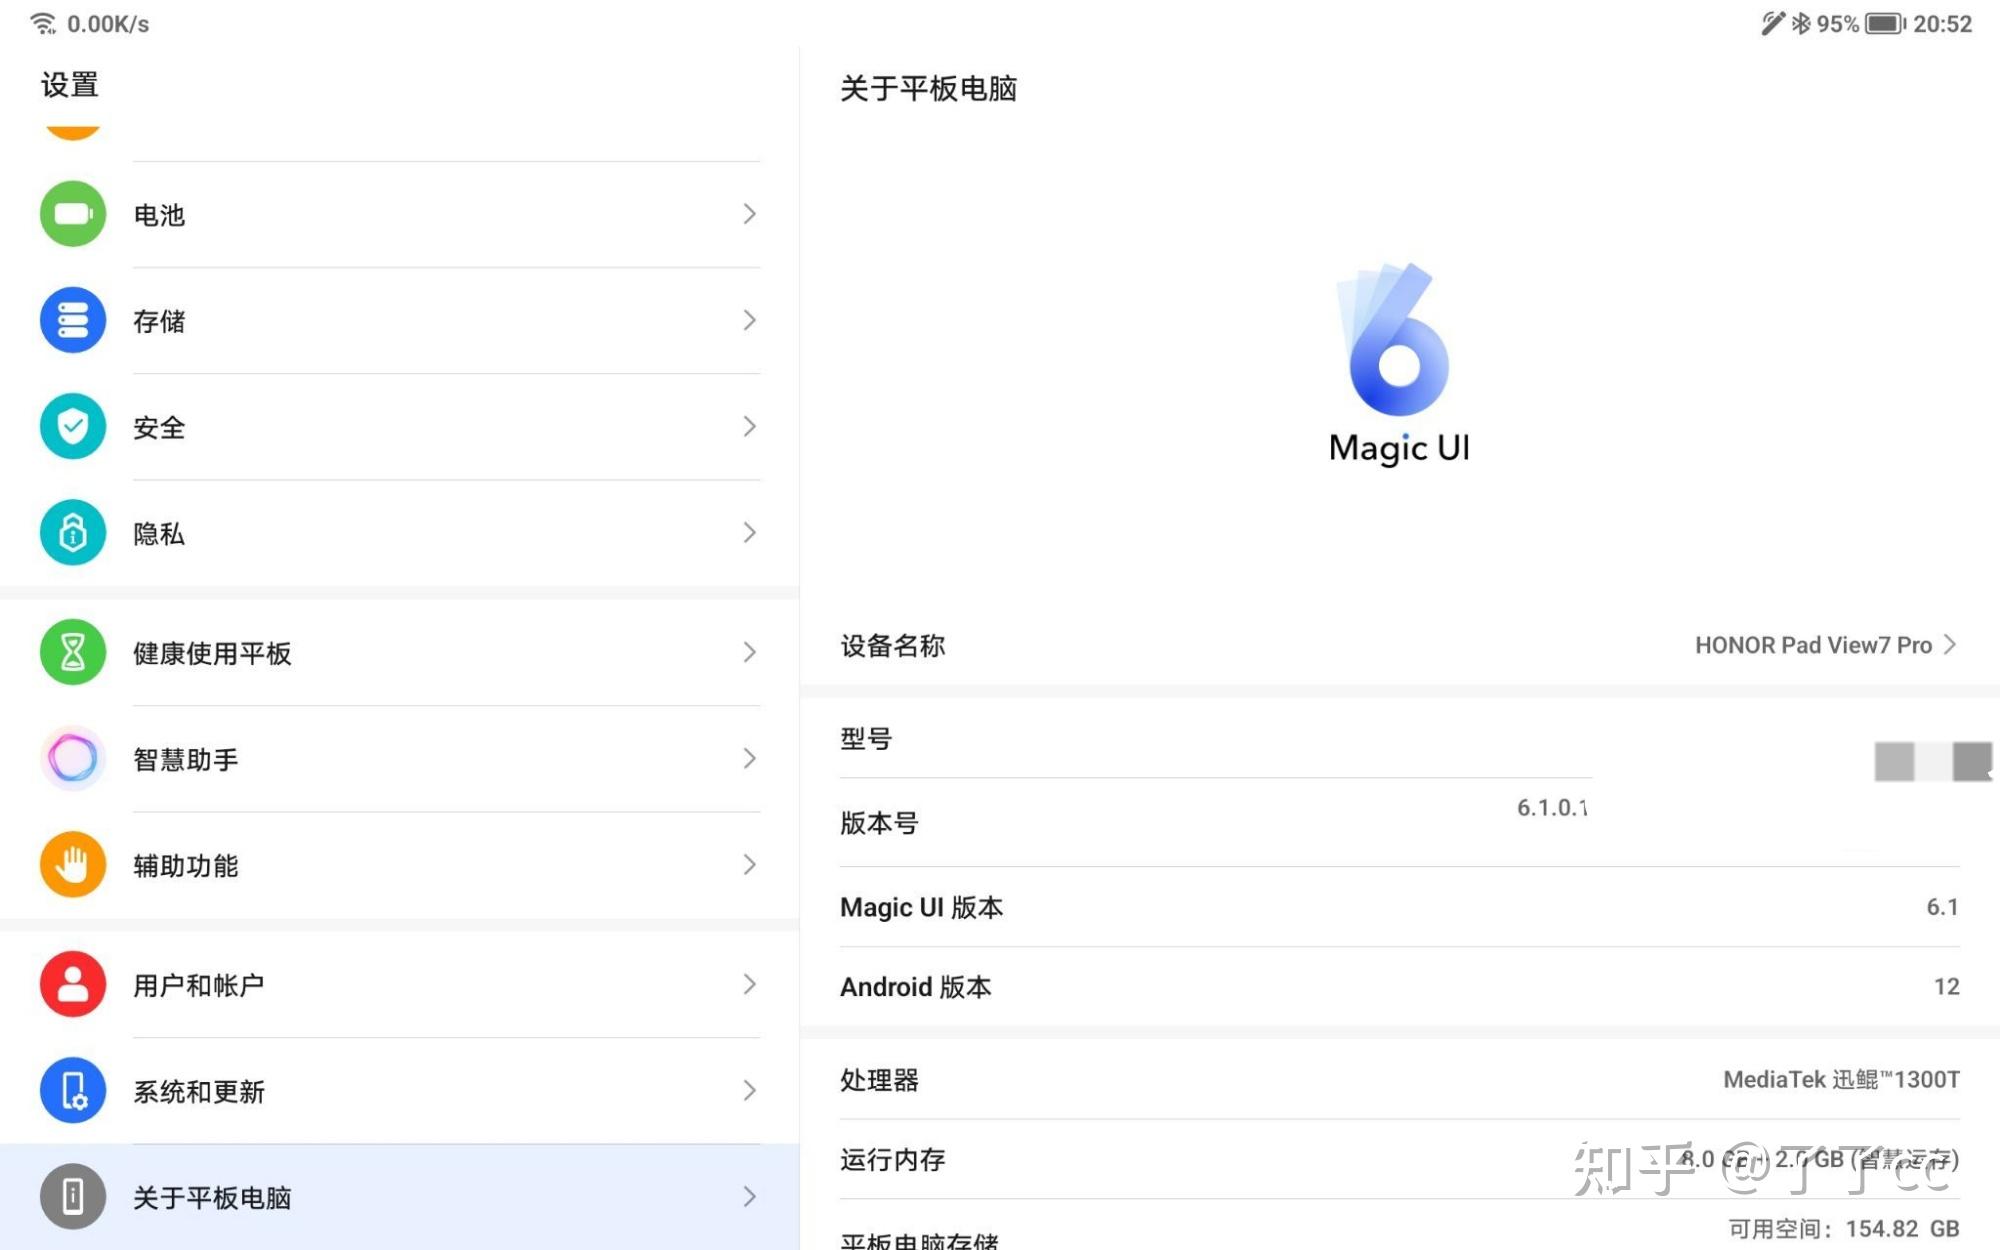
Task: Expand the 安全 row chevron
Action: pyautogui.click(x=749, y=427)
